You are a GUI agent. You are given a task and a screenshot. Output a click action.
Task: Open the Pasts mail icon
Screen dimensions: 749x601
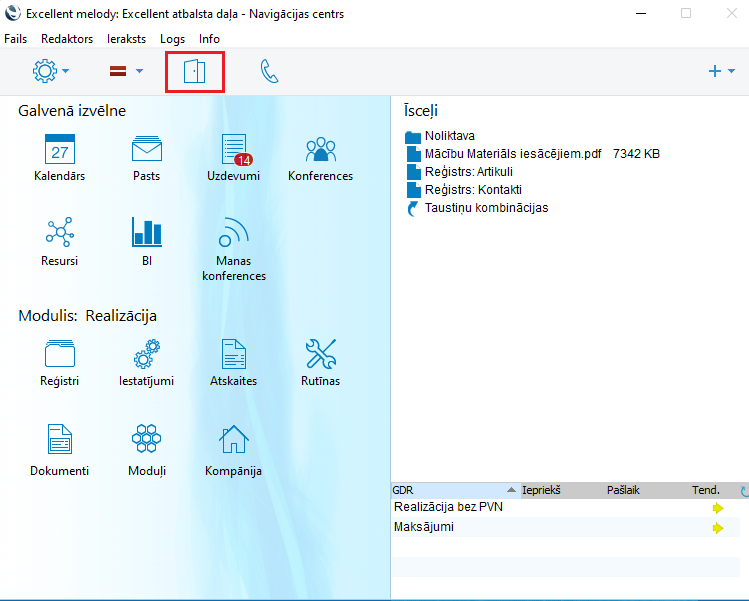[146, 151]
